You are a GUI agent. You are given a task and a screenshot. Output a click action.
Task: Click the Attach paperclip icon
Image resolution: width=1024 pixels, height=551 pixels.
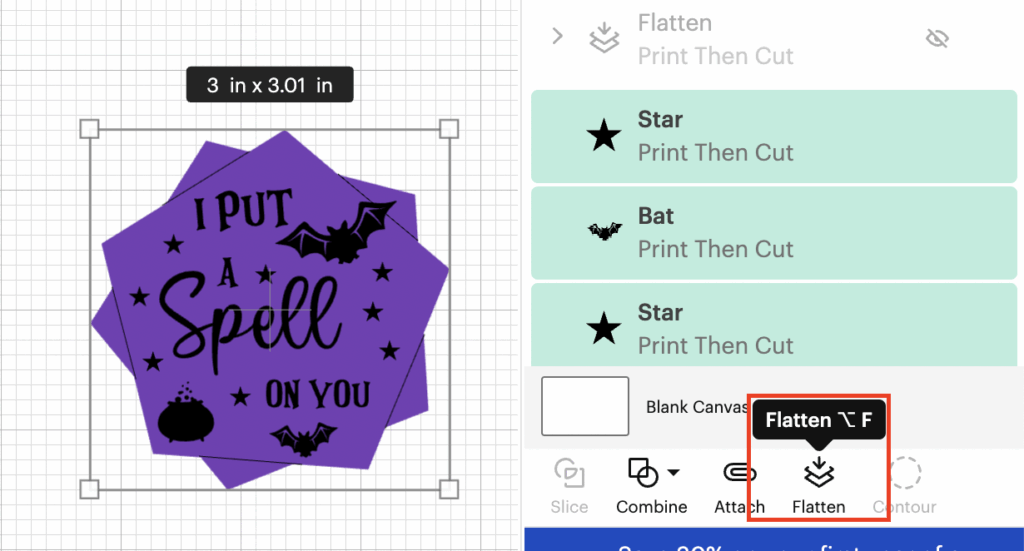pyautogui.click(x=739, y=472)
